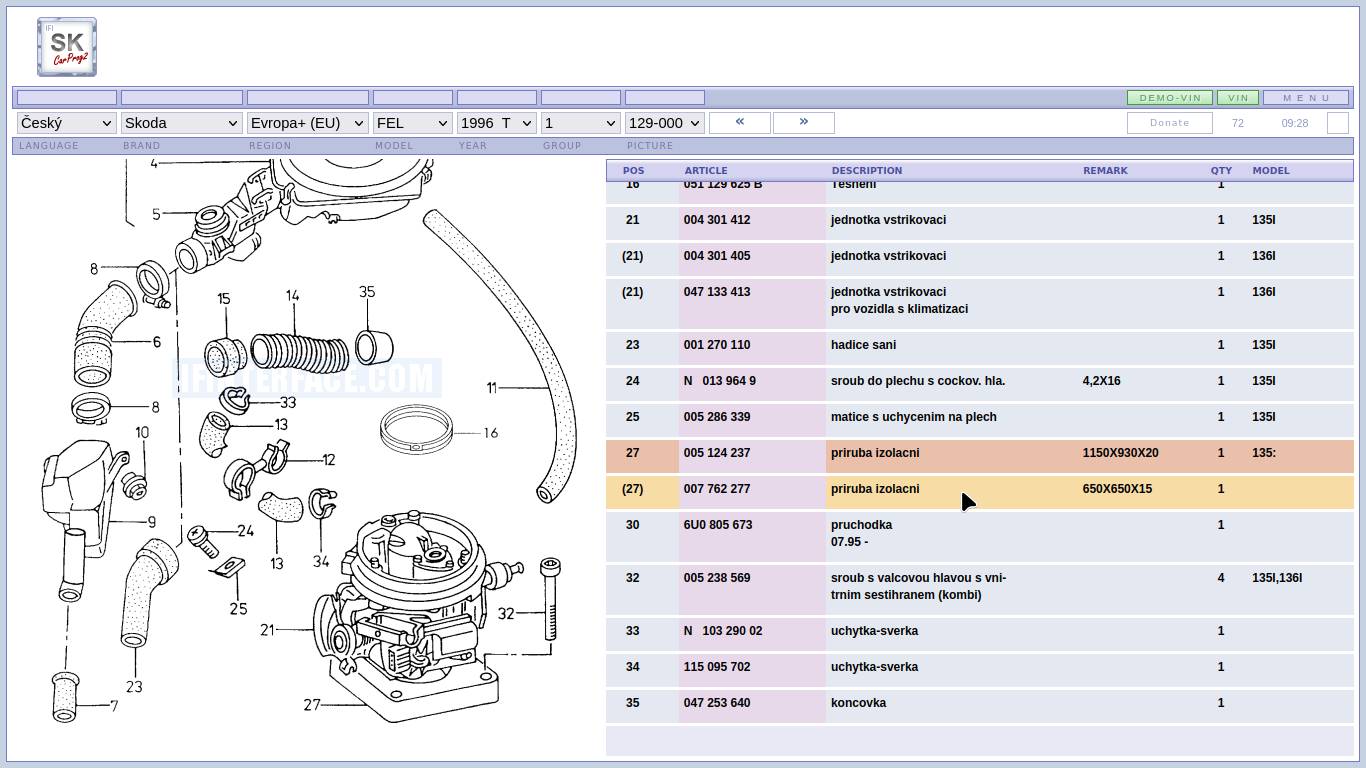Open the Picture dropdown showing 129-000

pyautogui.click(x=664, y=123)
